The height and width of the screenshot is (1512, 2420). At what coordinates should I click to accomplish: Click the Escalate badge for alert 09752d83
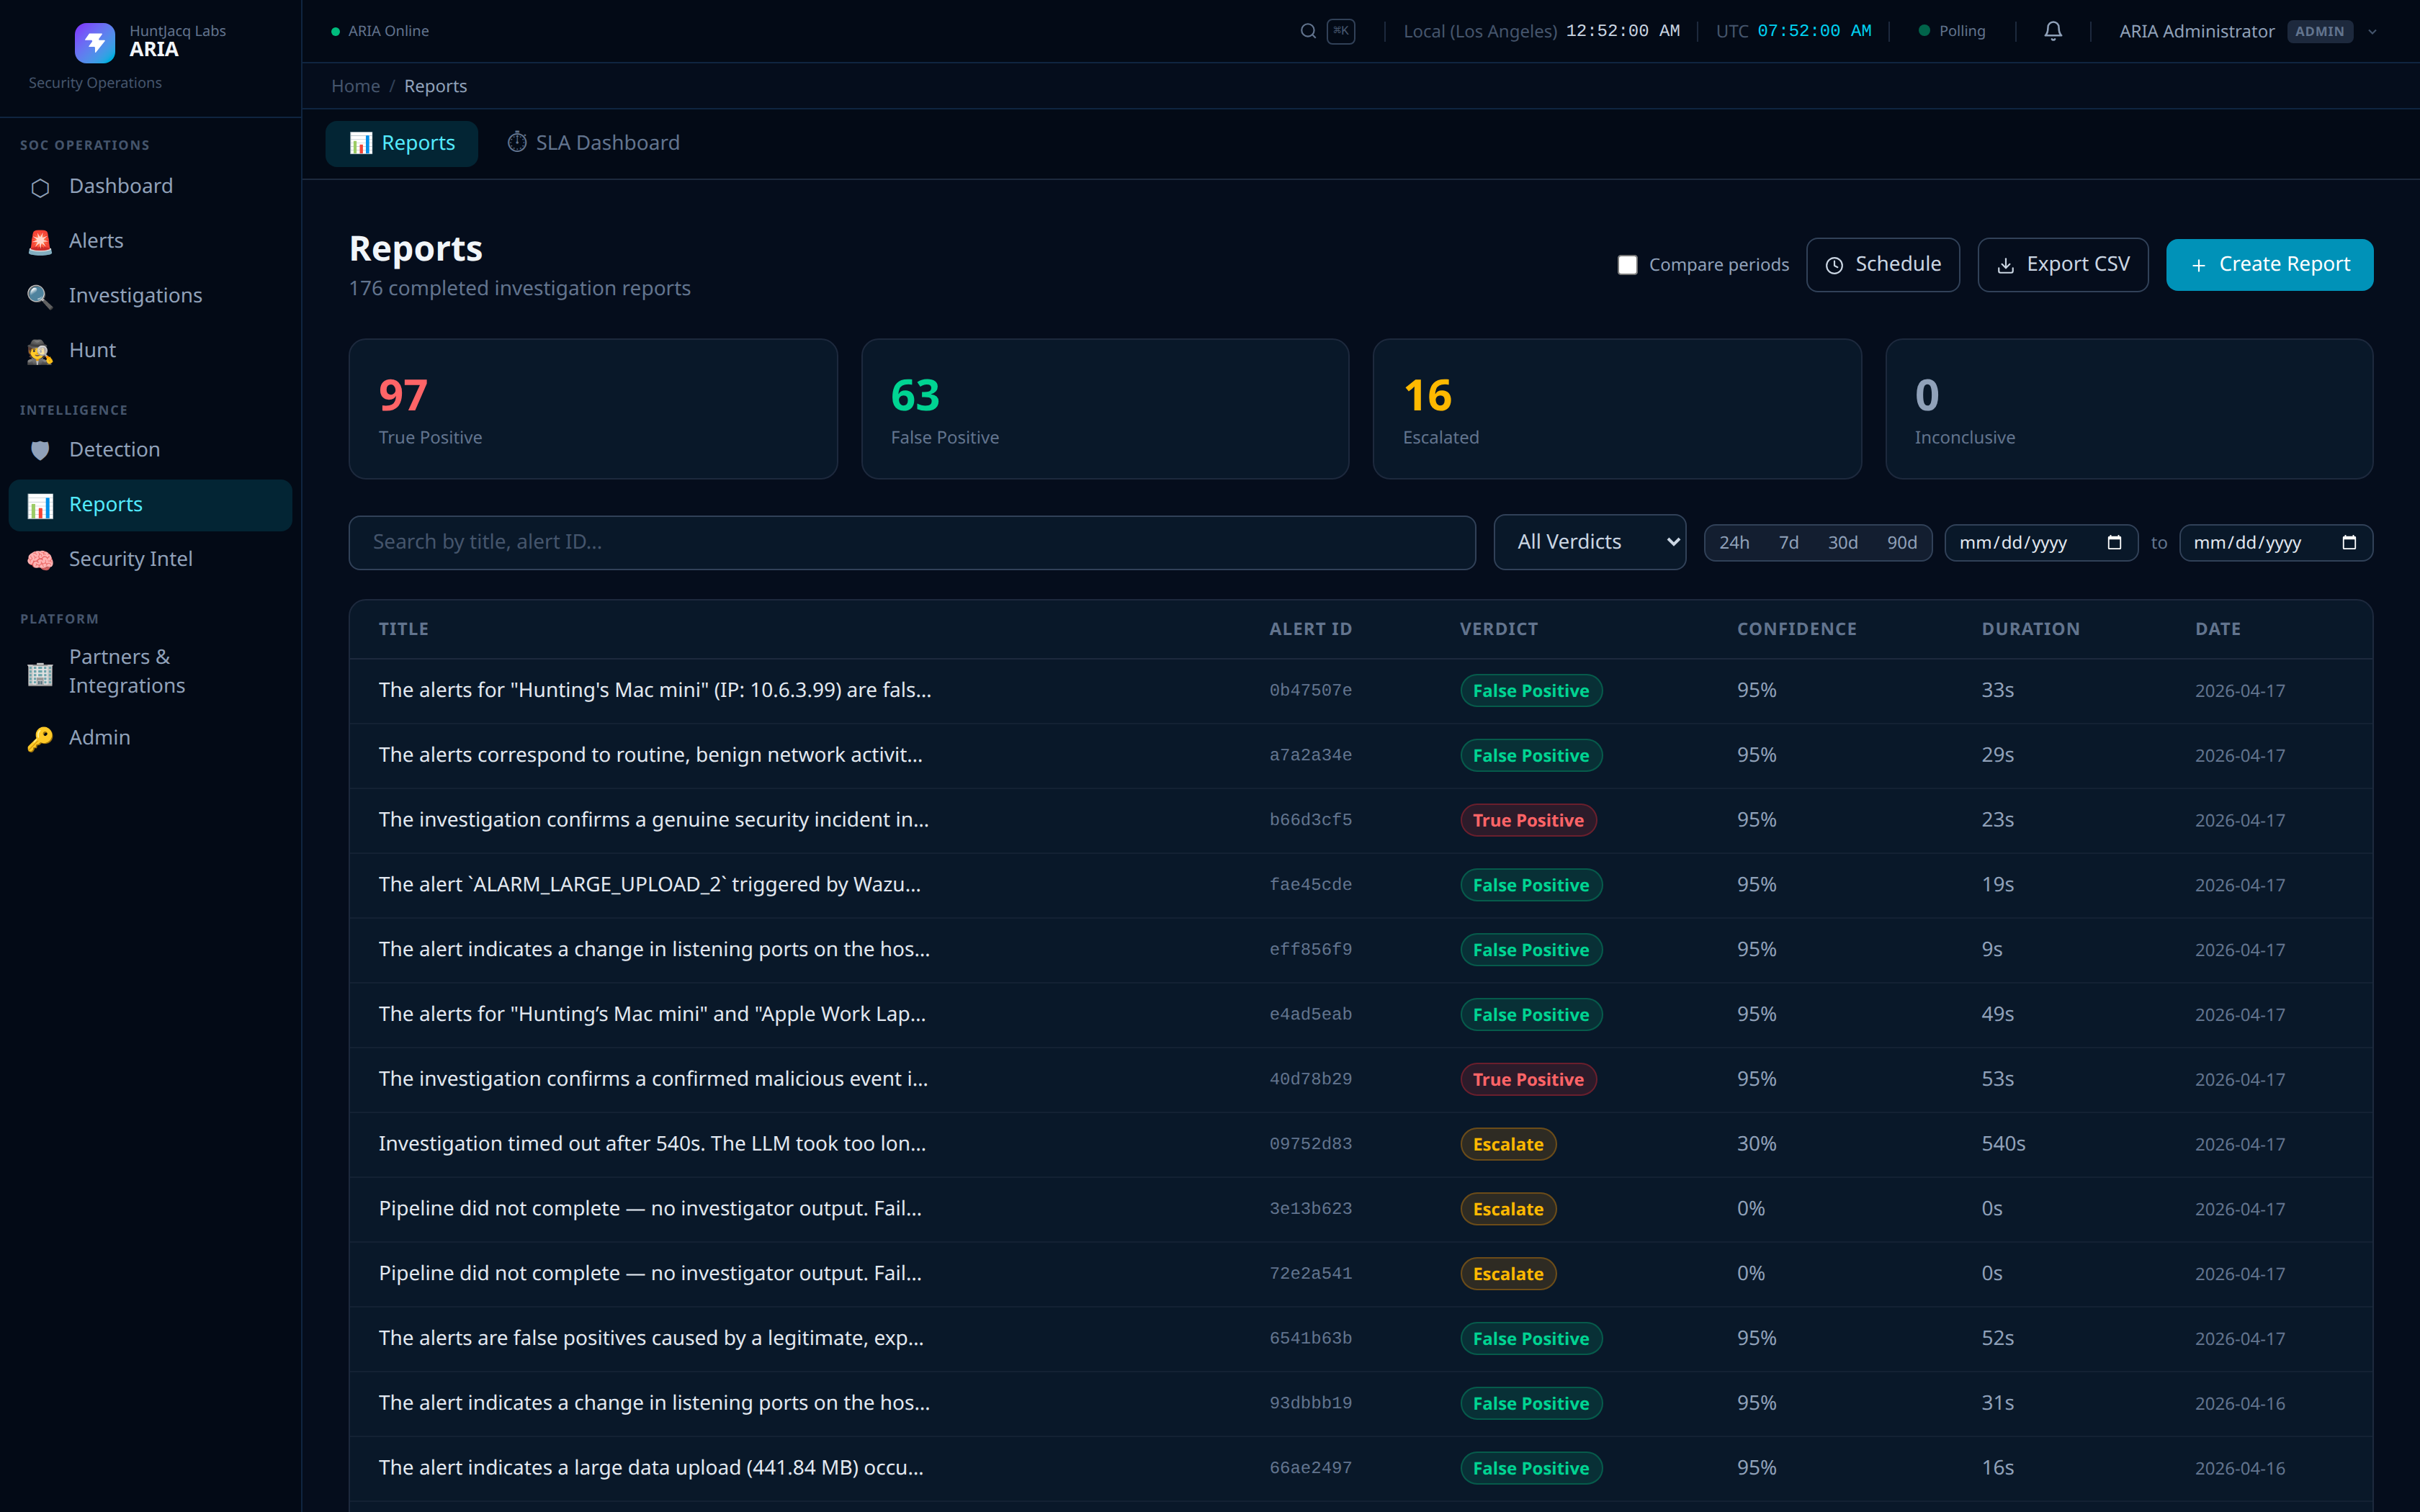click(x=1508, y=1144)
